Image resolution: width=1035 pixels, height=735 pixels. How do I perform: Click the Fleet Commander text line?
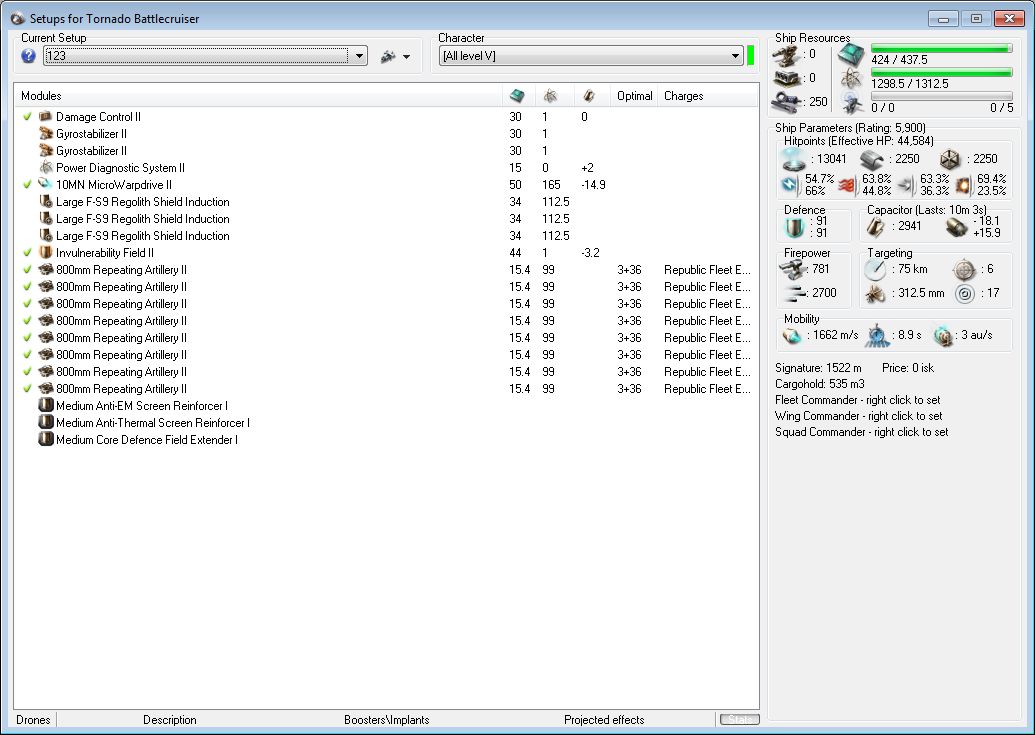pyautogui.click(x=858, y=400)
